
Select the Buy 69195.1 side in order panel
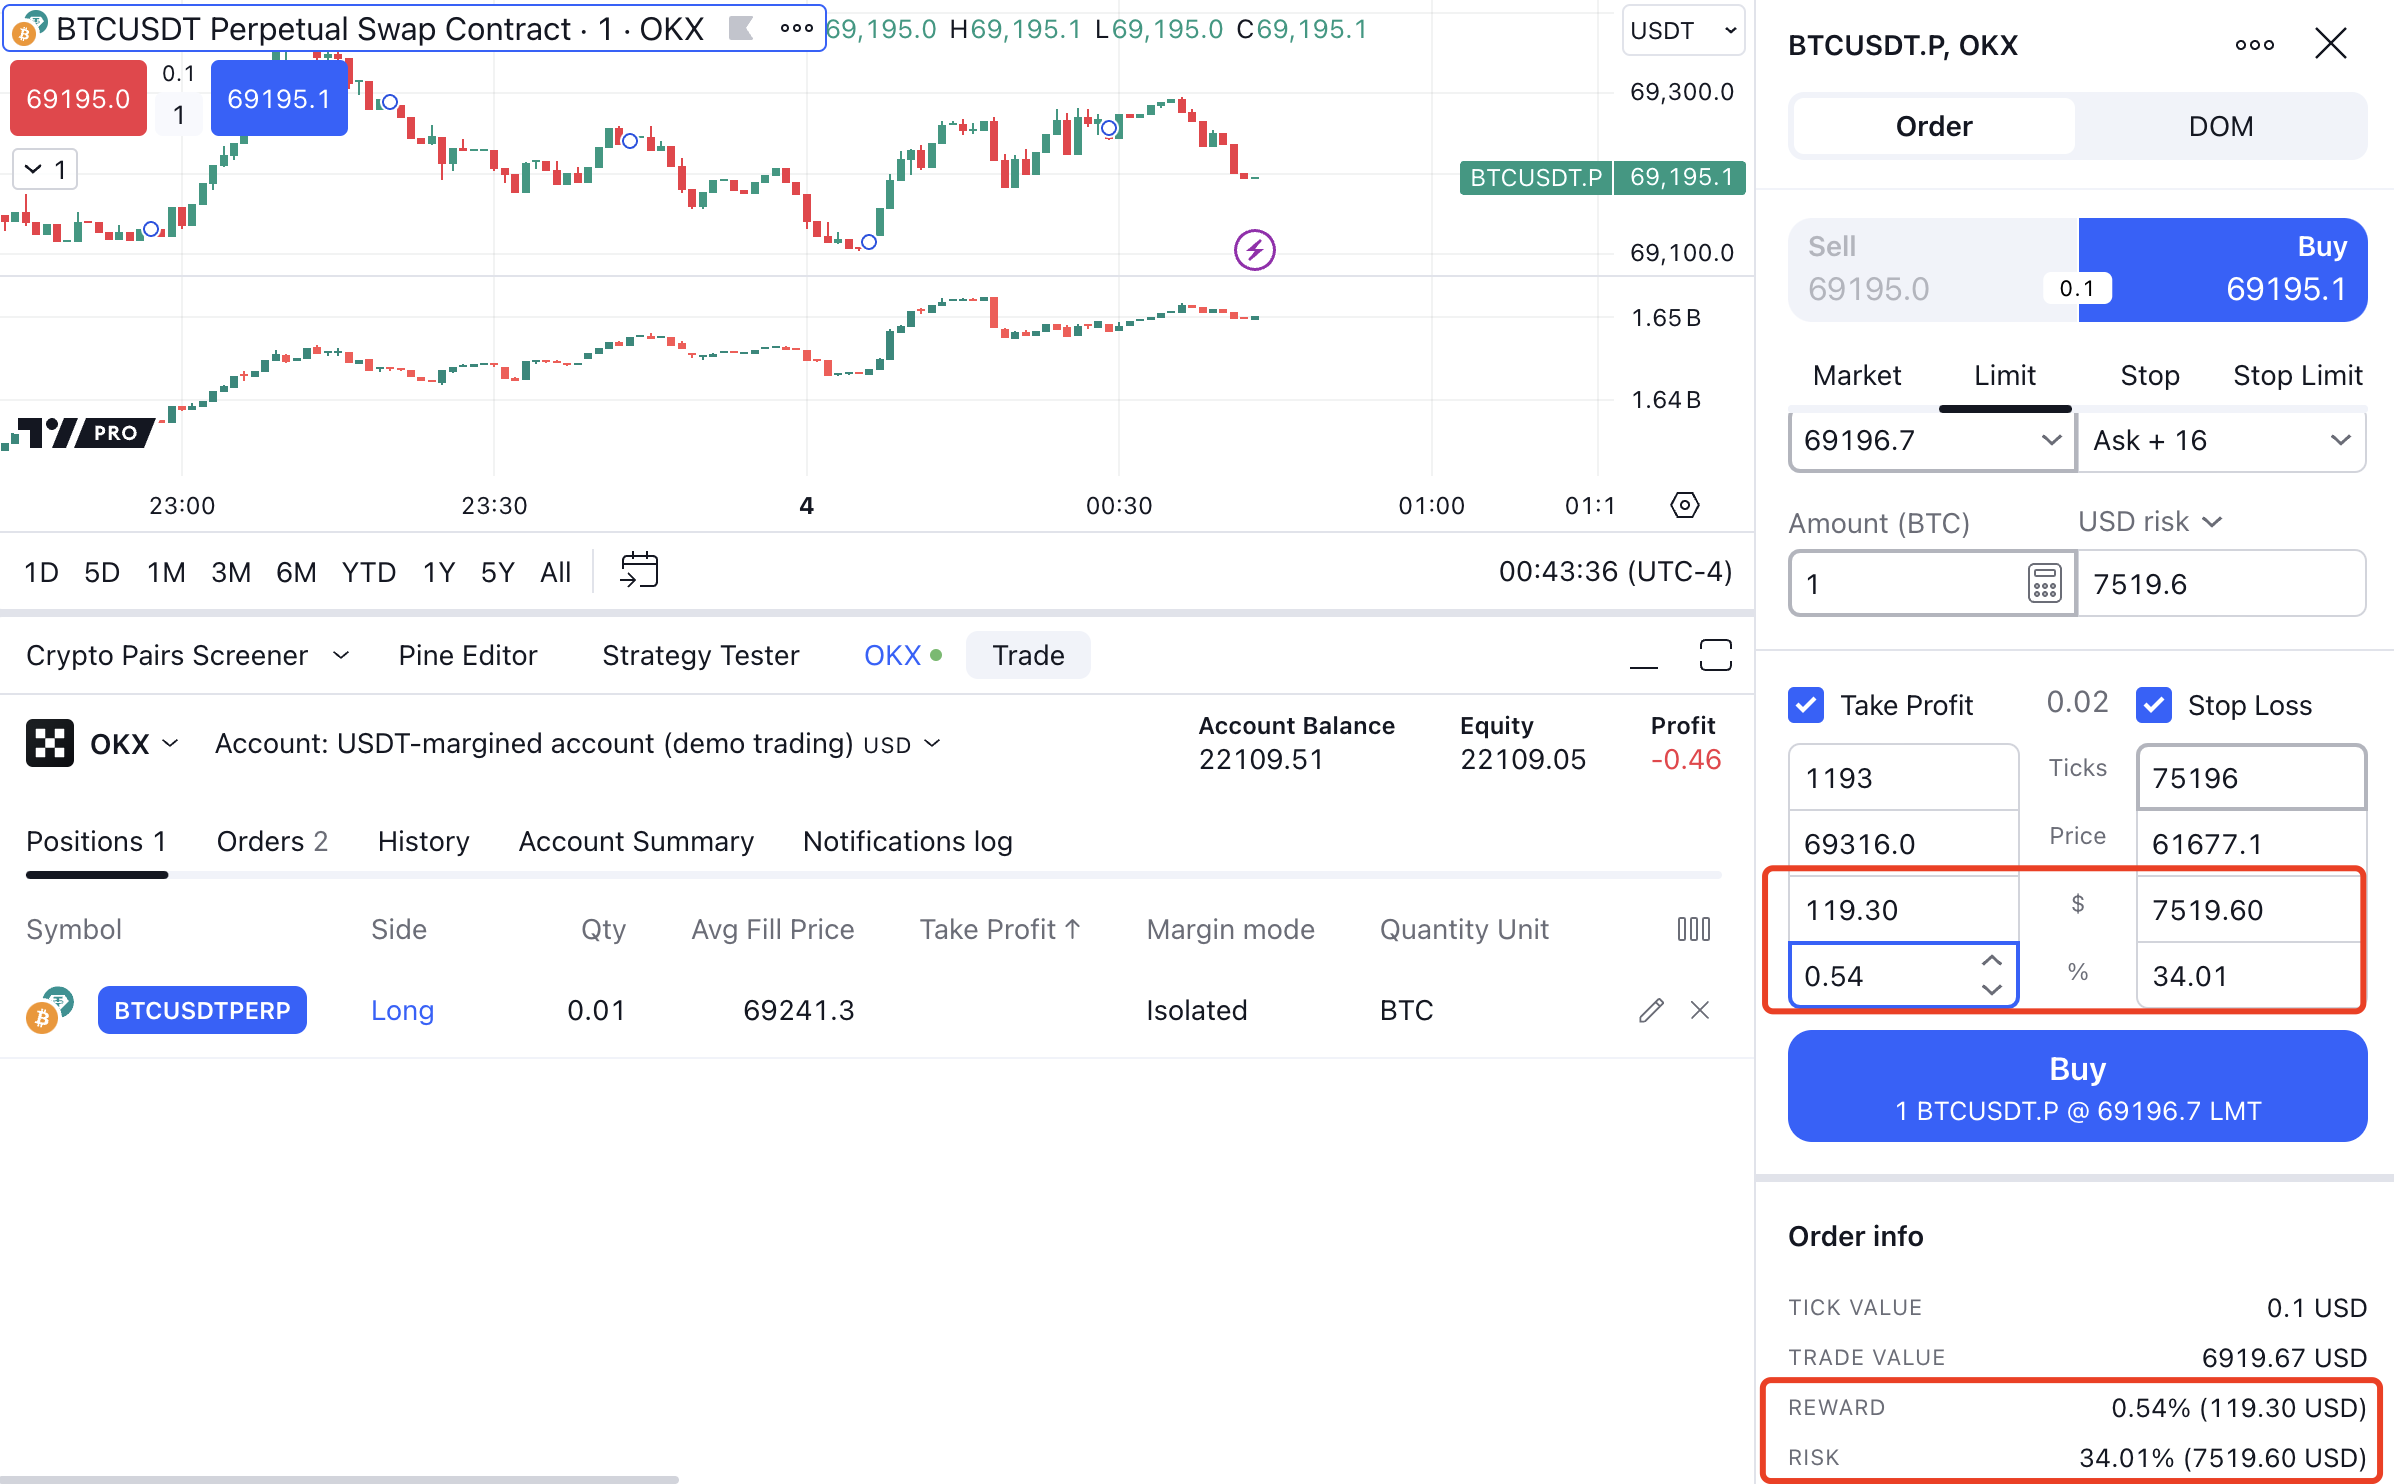click(x=2222, y=269)
